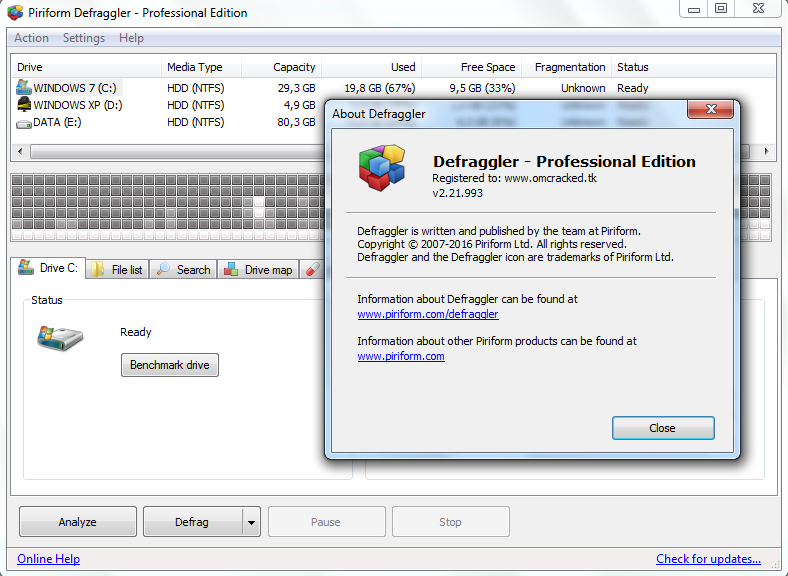Click the '4,9 GB' capacity cell
The height and width of the screenshot is (576, 788).
[x=300, y=105]
